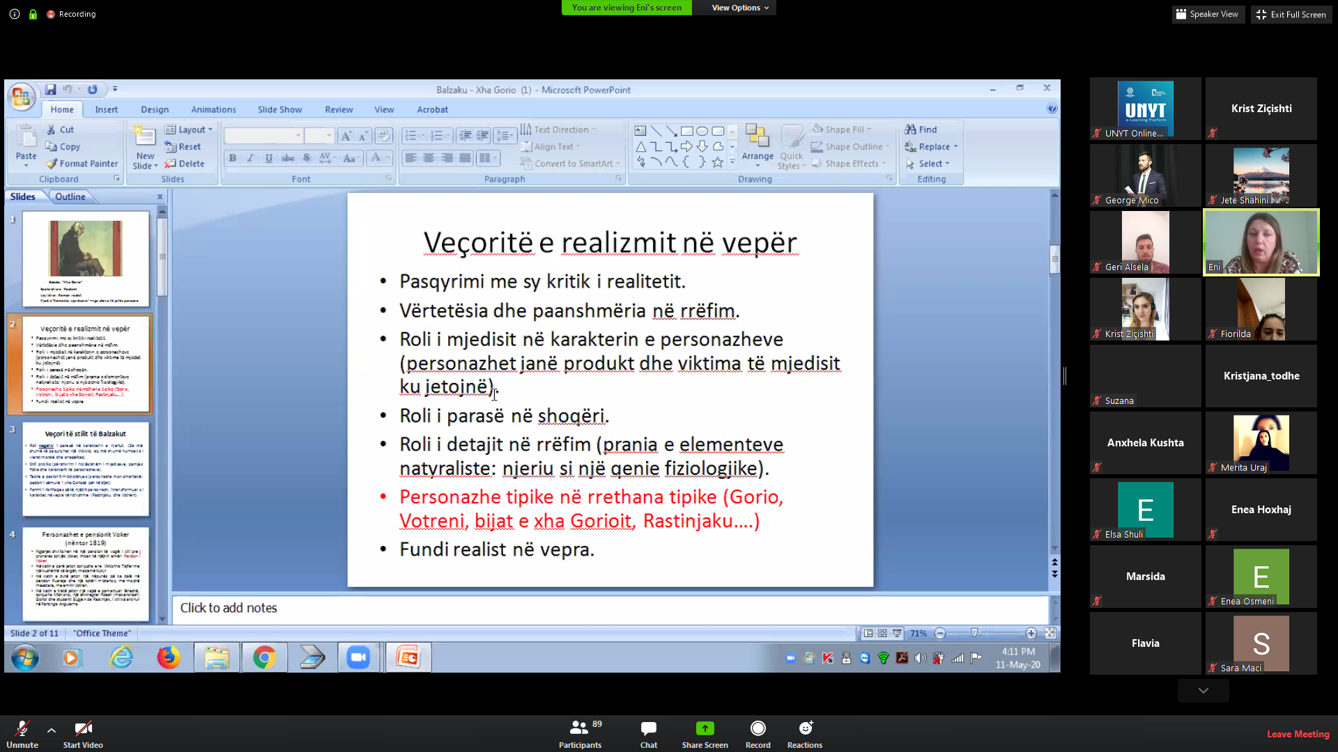Open the Animations ribbon tab
1338x752 pixels.
(x=213, y=110)
